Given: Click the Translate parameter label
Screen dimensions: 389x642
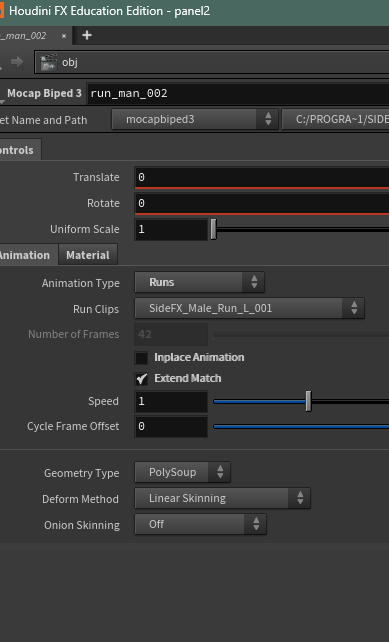Looking at the screenshot, I should pos(96,177).
